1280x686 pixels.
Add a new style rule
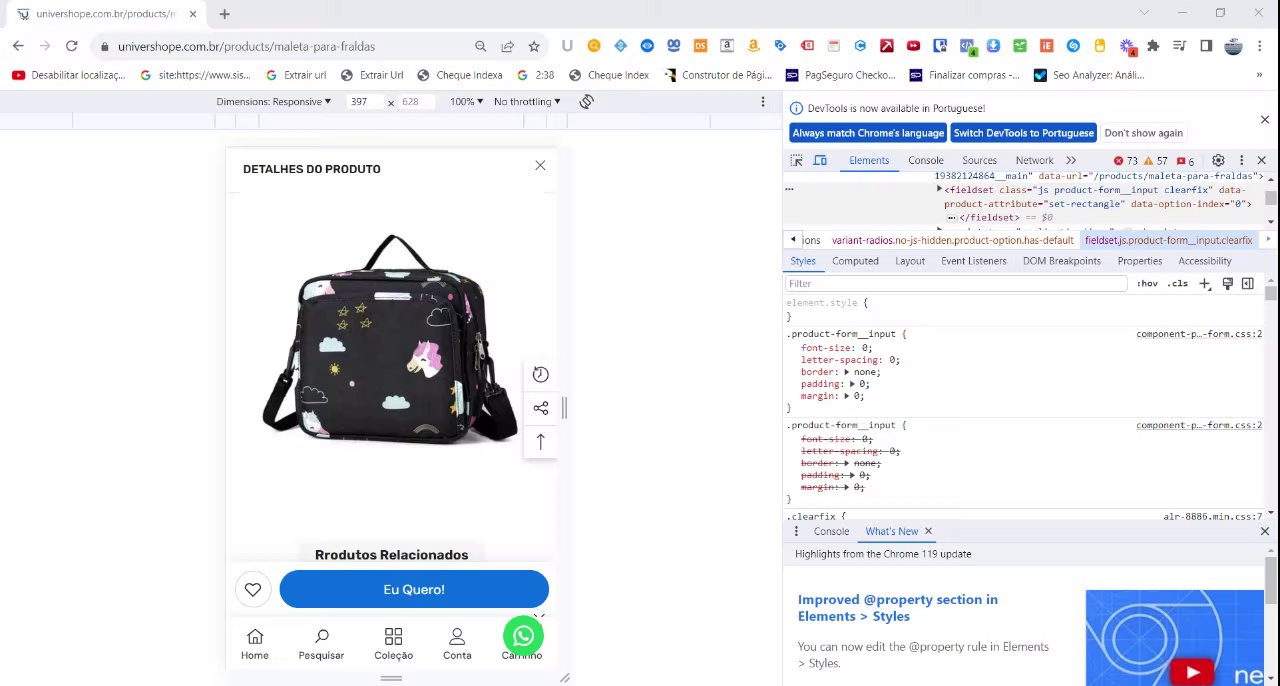(x=1205, y=284)
